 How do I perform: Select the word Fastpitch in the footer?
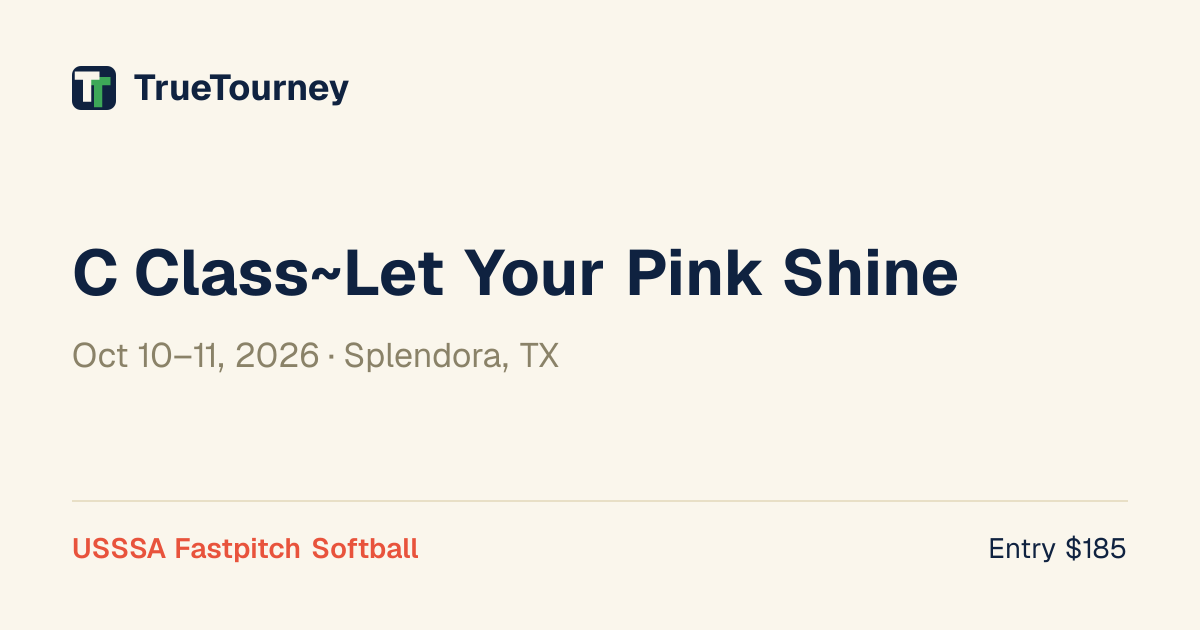[x=238, y=549]
